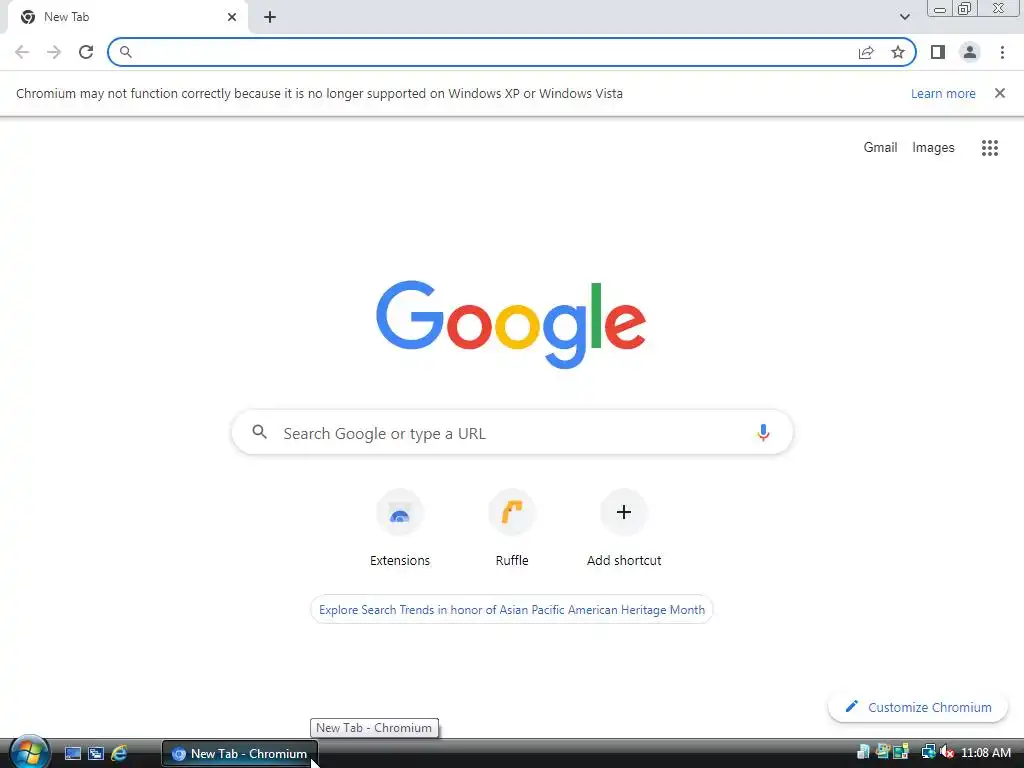Open the Windows Start orb

pos(29,752)
